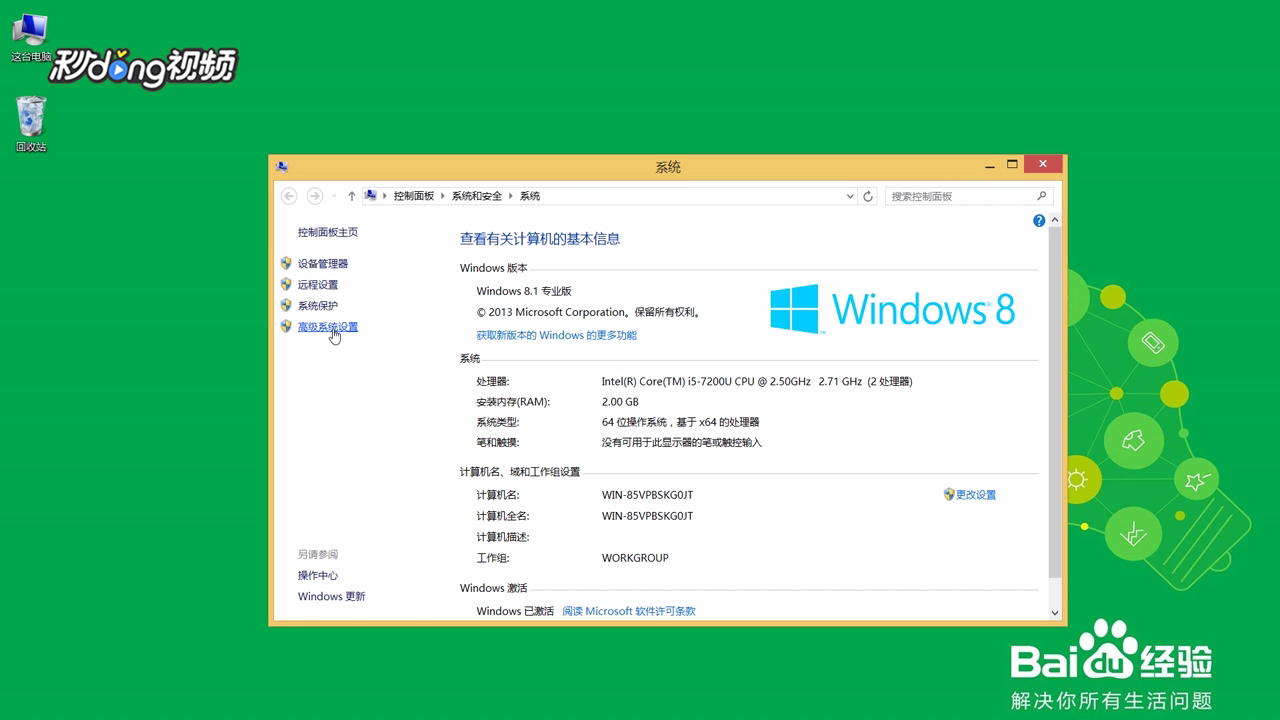Open Help via blue question mark
Viewport: 1280px width, 720px height.
(1039, 220)
